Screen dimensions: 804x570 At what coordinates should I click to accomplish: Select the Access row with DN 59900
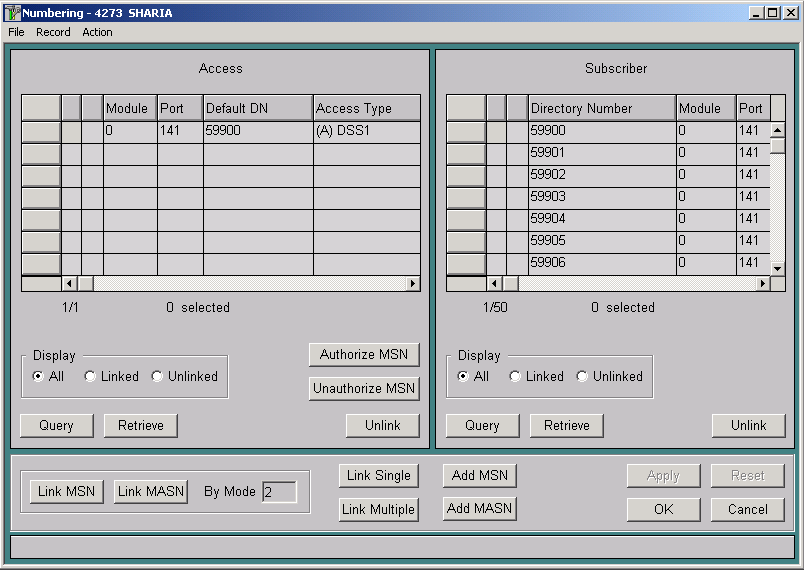(x=41, y=131)
